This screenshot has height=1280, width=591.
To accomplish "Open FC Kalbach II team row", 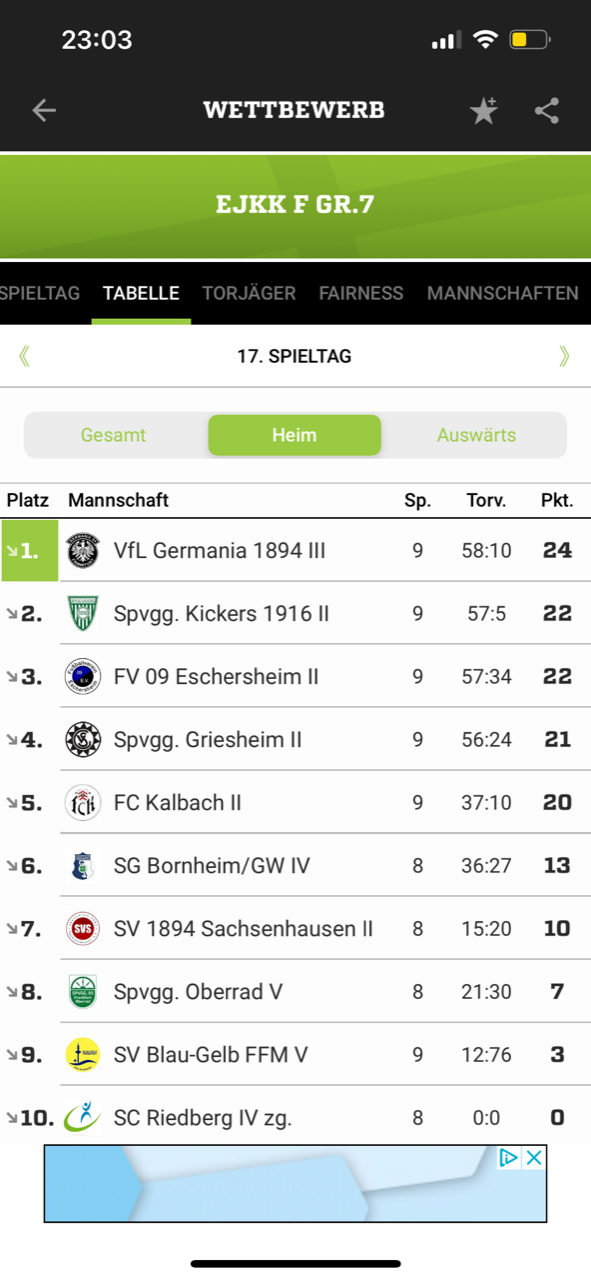I will (x=295, y=802).
